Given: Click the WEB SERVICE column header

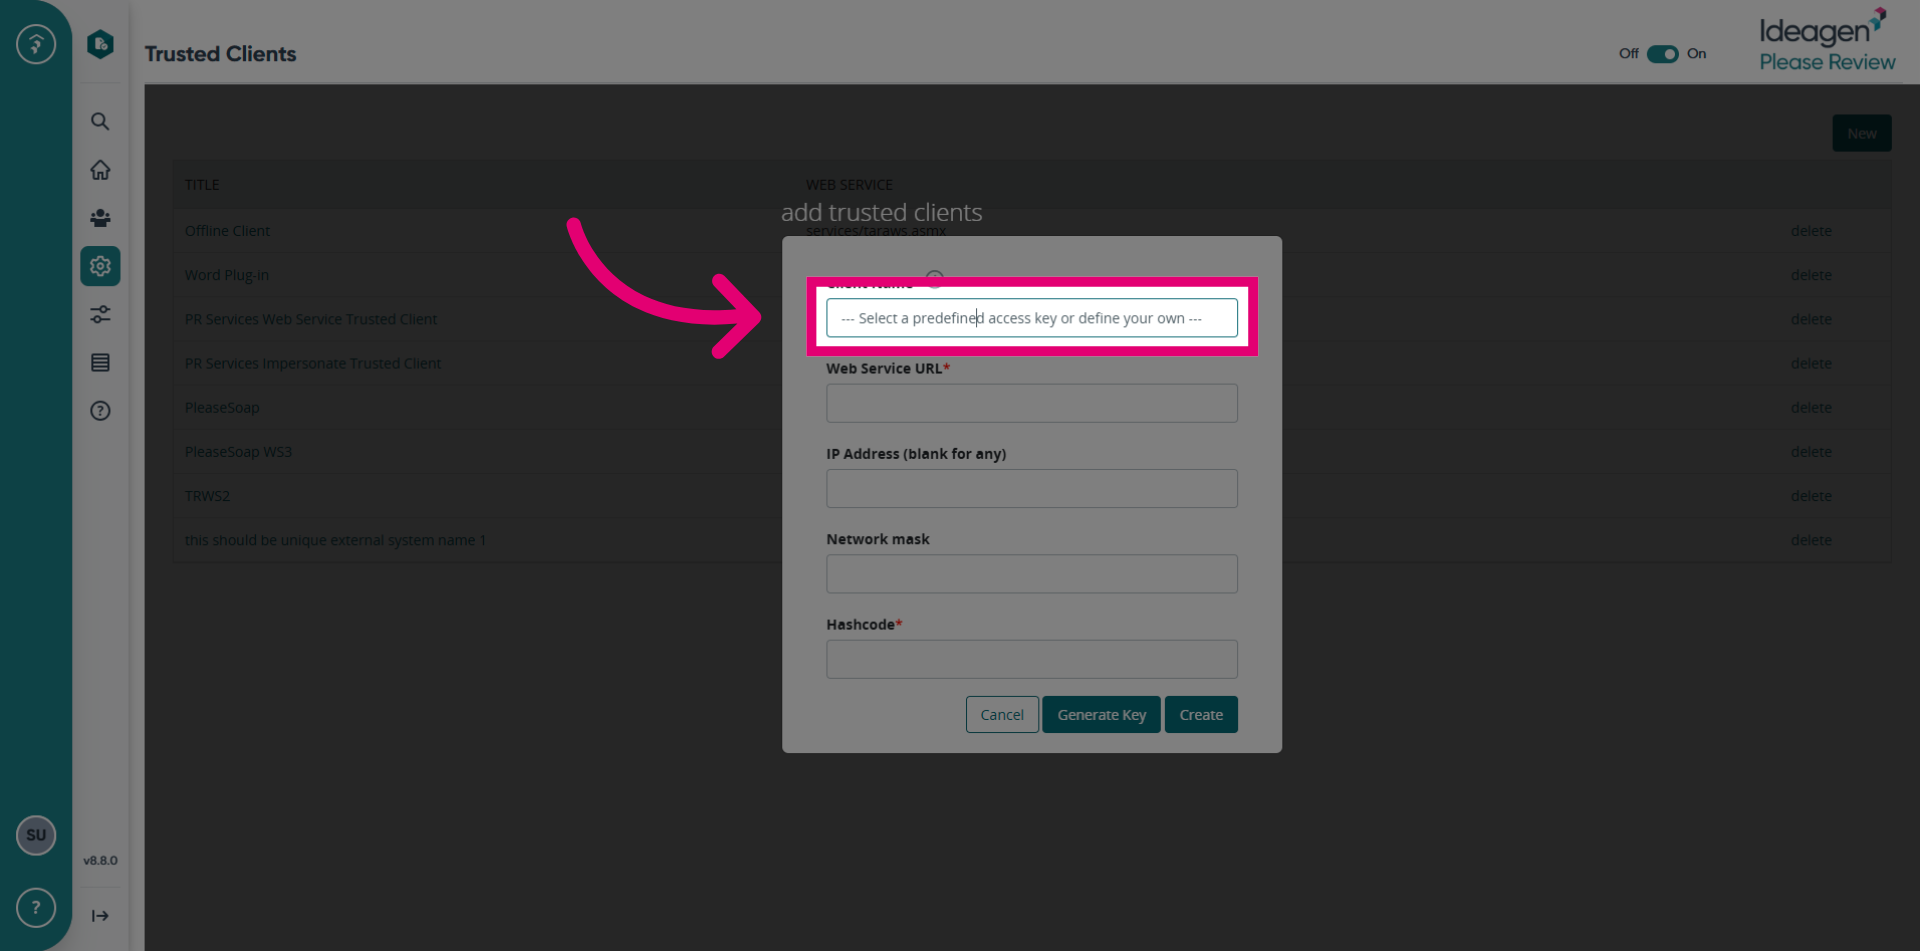Looking at the screenshot, I should (x=849, y=185).
